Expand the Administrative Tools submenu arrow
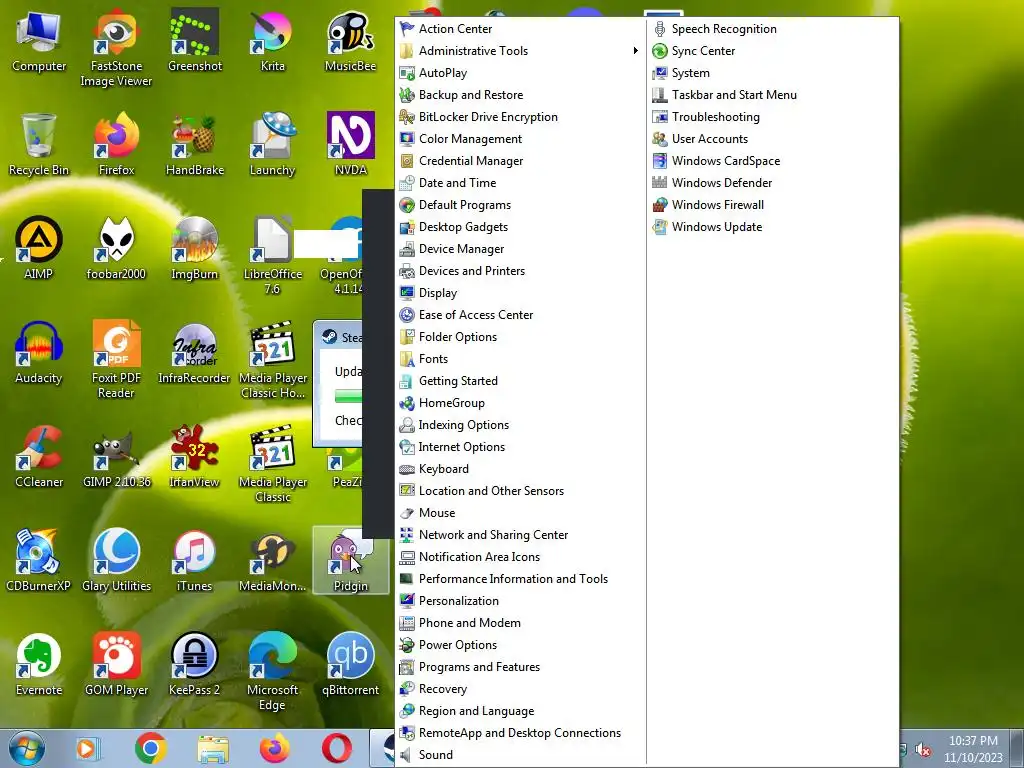 [x=635, y=50]
